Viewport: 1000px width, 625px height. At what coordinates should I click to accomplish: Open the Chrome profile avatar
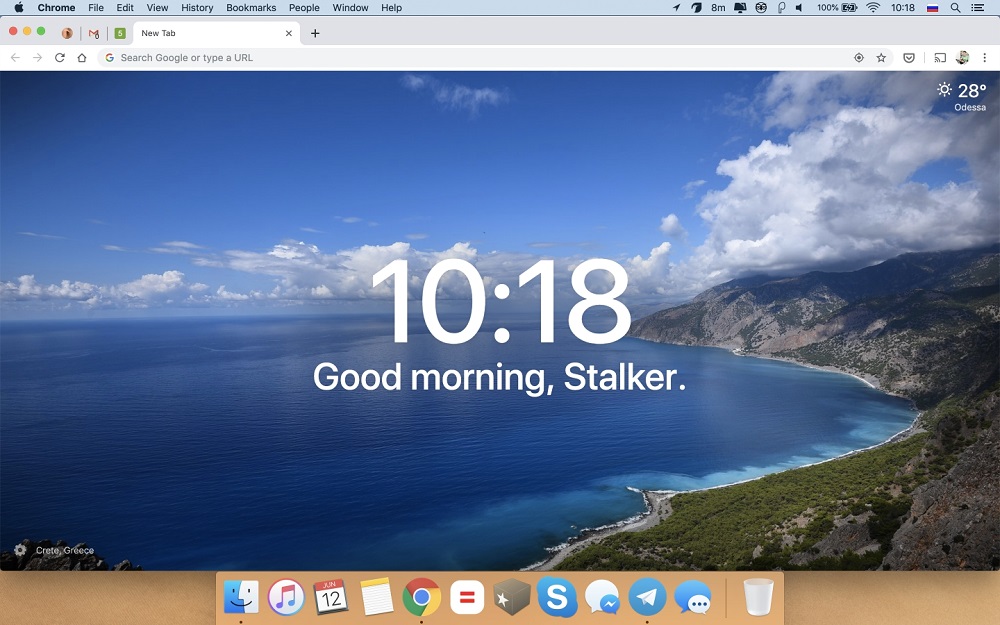tap(962, 58)
